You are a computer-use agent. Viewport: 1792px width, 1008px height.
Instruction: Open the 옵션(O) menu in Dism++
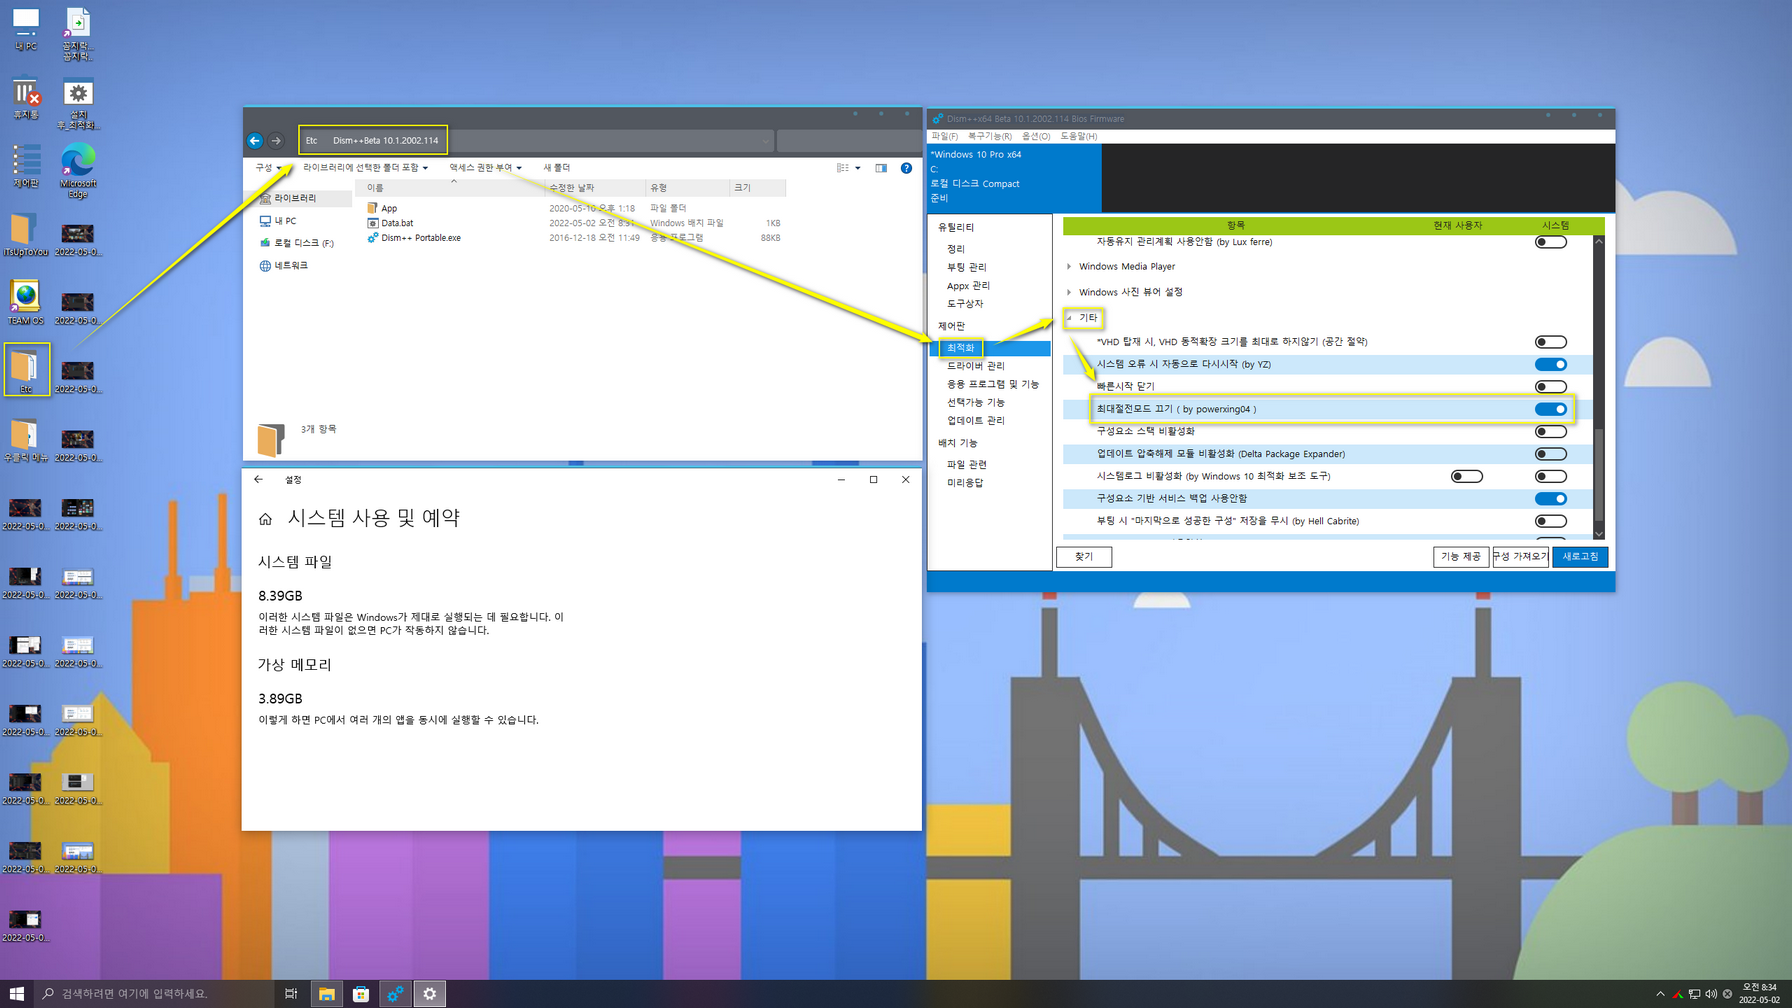coord(1036,136)
